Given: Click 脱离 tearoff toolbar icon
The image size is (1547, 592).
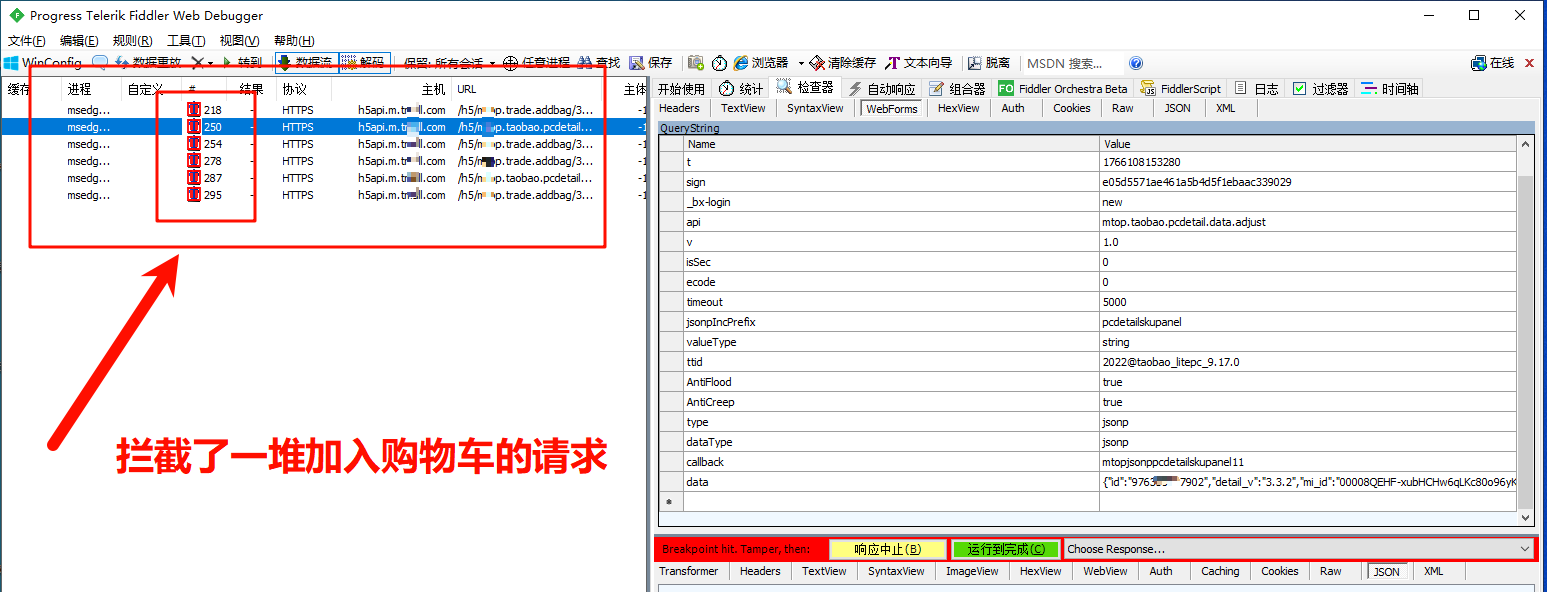Looking at the screenshot, I should 989,63.
